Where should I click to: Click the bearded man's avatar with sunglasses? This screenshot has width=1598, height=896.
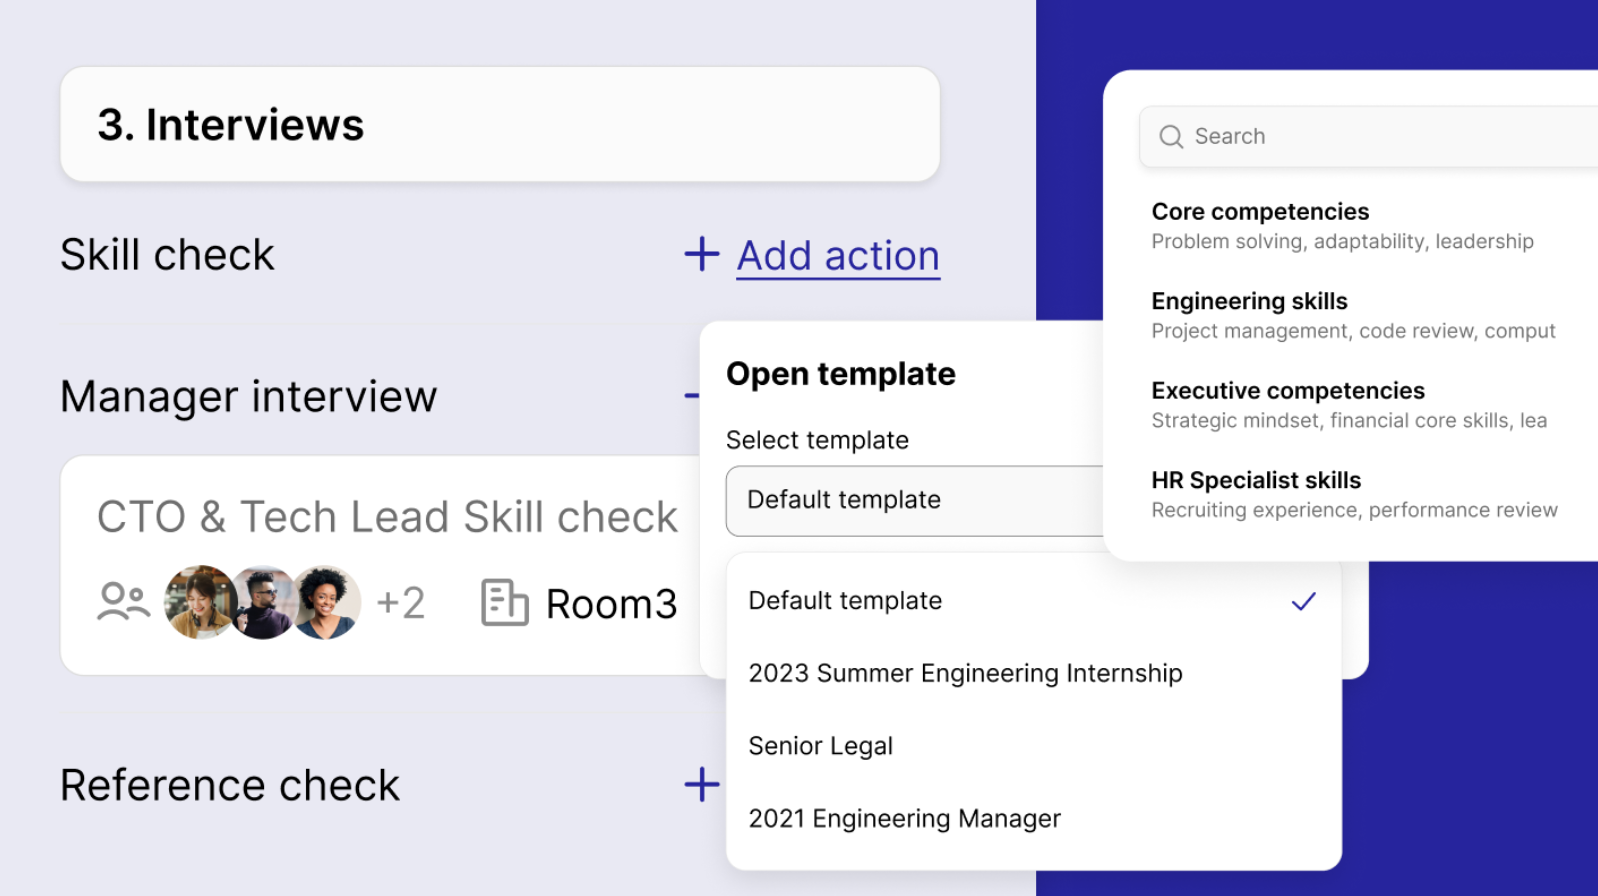coord(264,602)
